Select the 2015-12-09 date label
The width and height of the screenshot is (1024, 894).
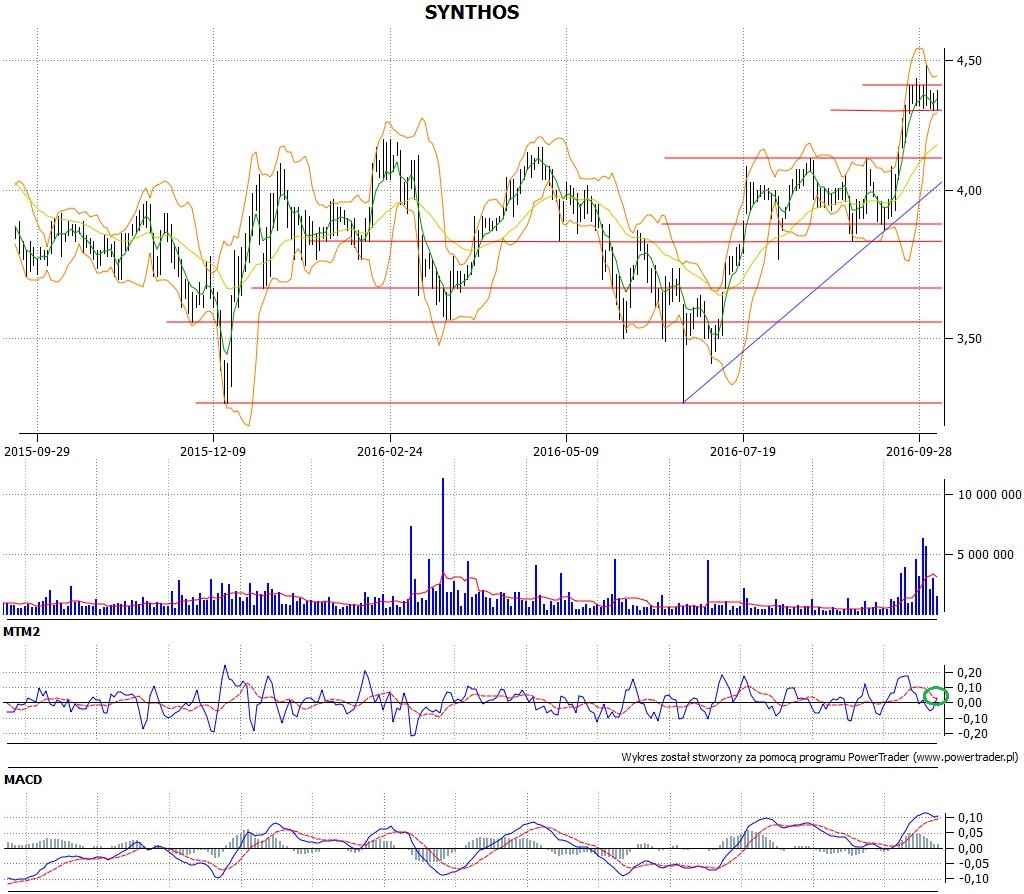[x=213, y=451]
